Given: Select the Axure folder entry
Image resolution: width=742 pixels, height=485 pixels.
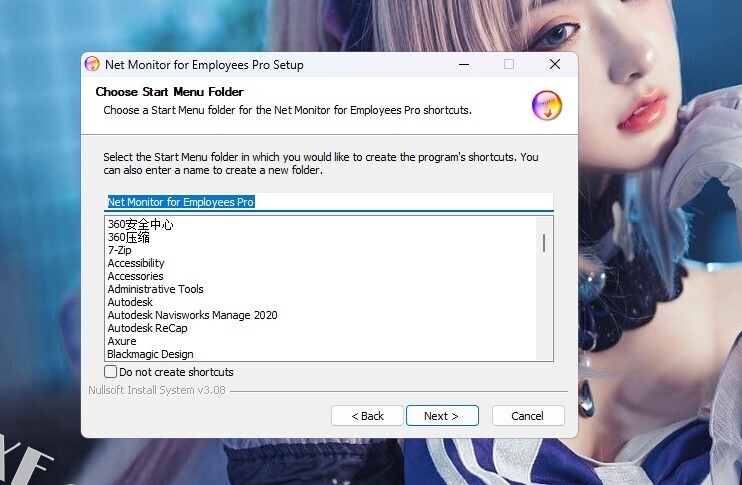Looking at the screenshot, I should (x=122, y=341).
